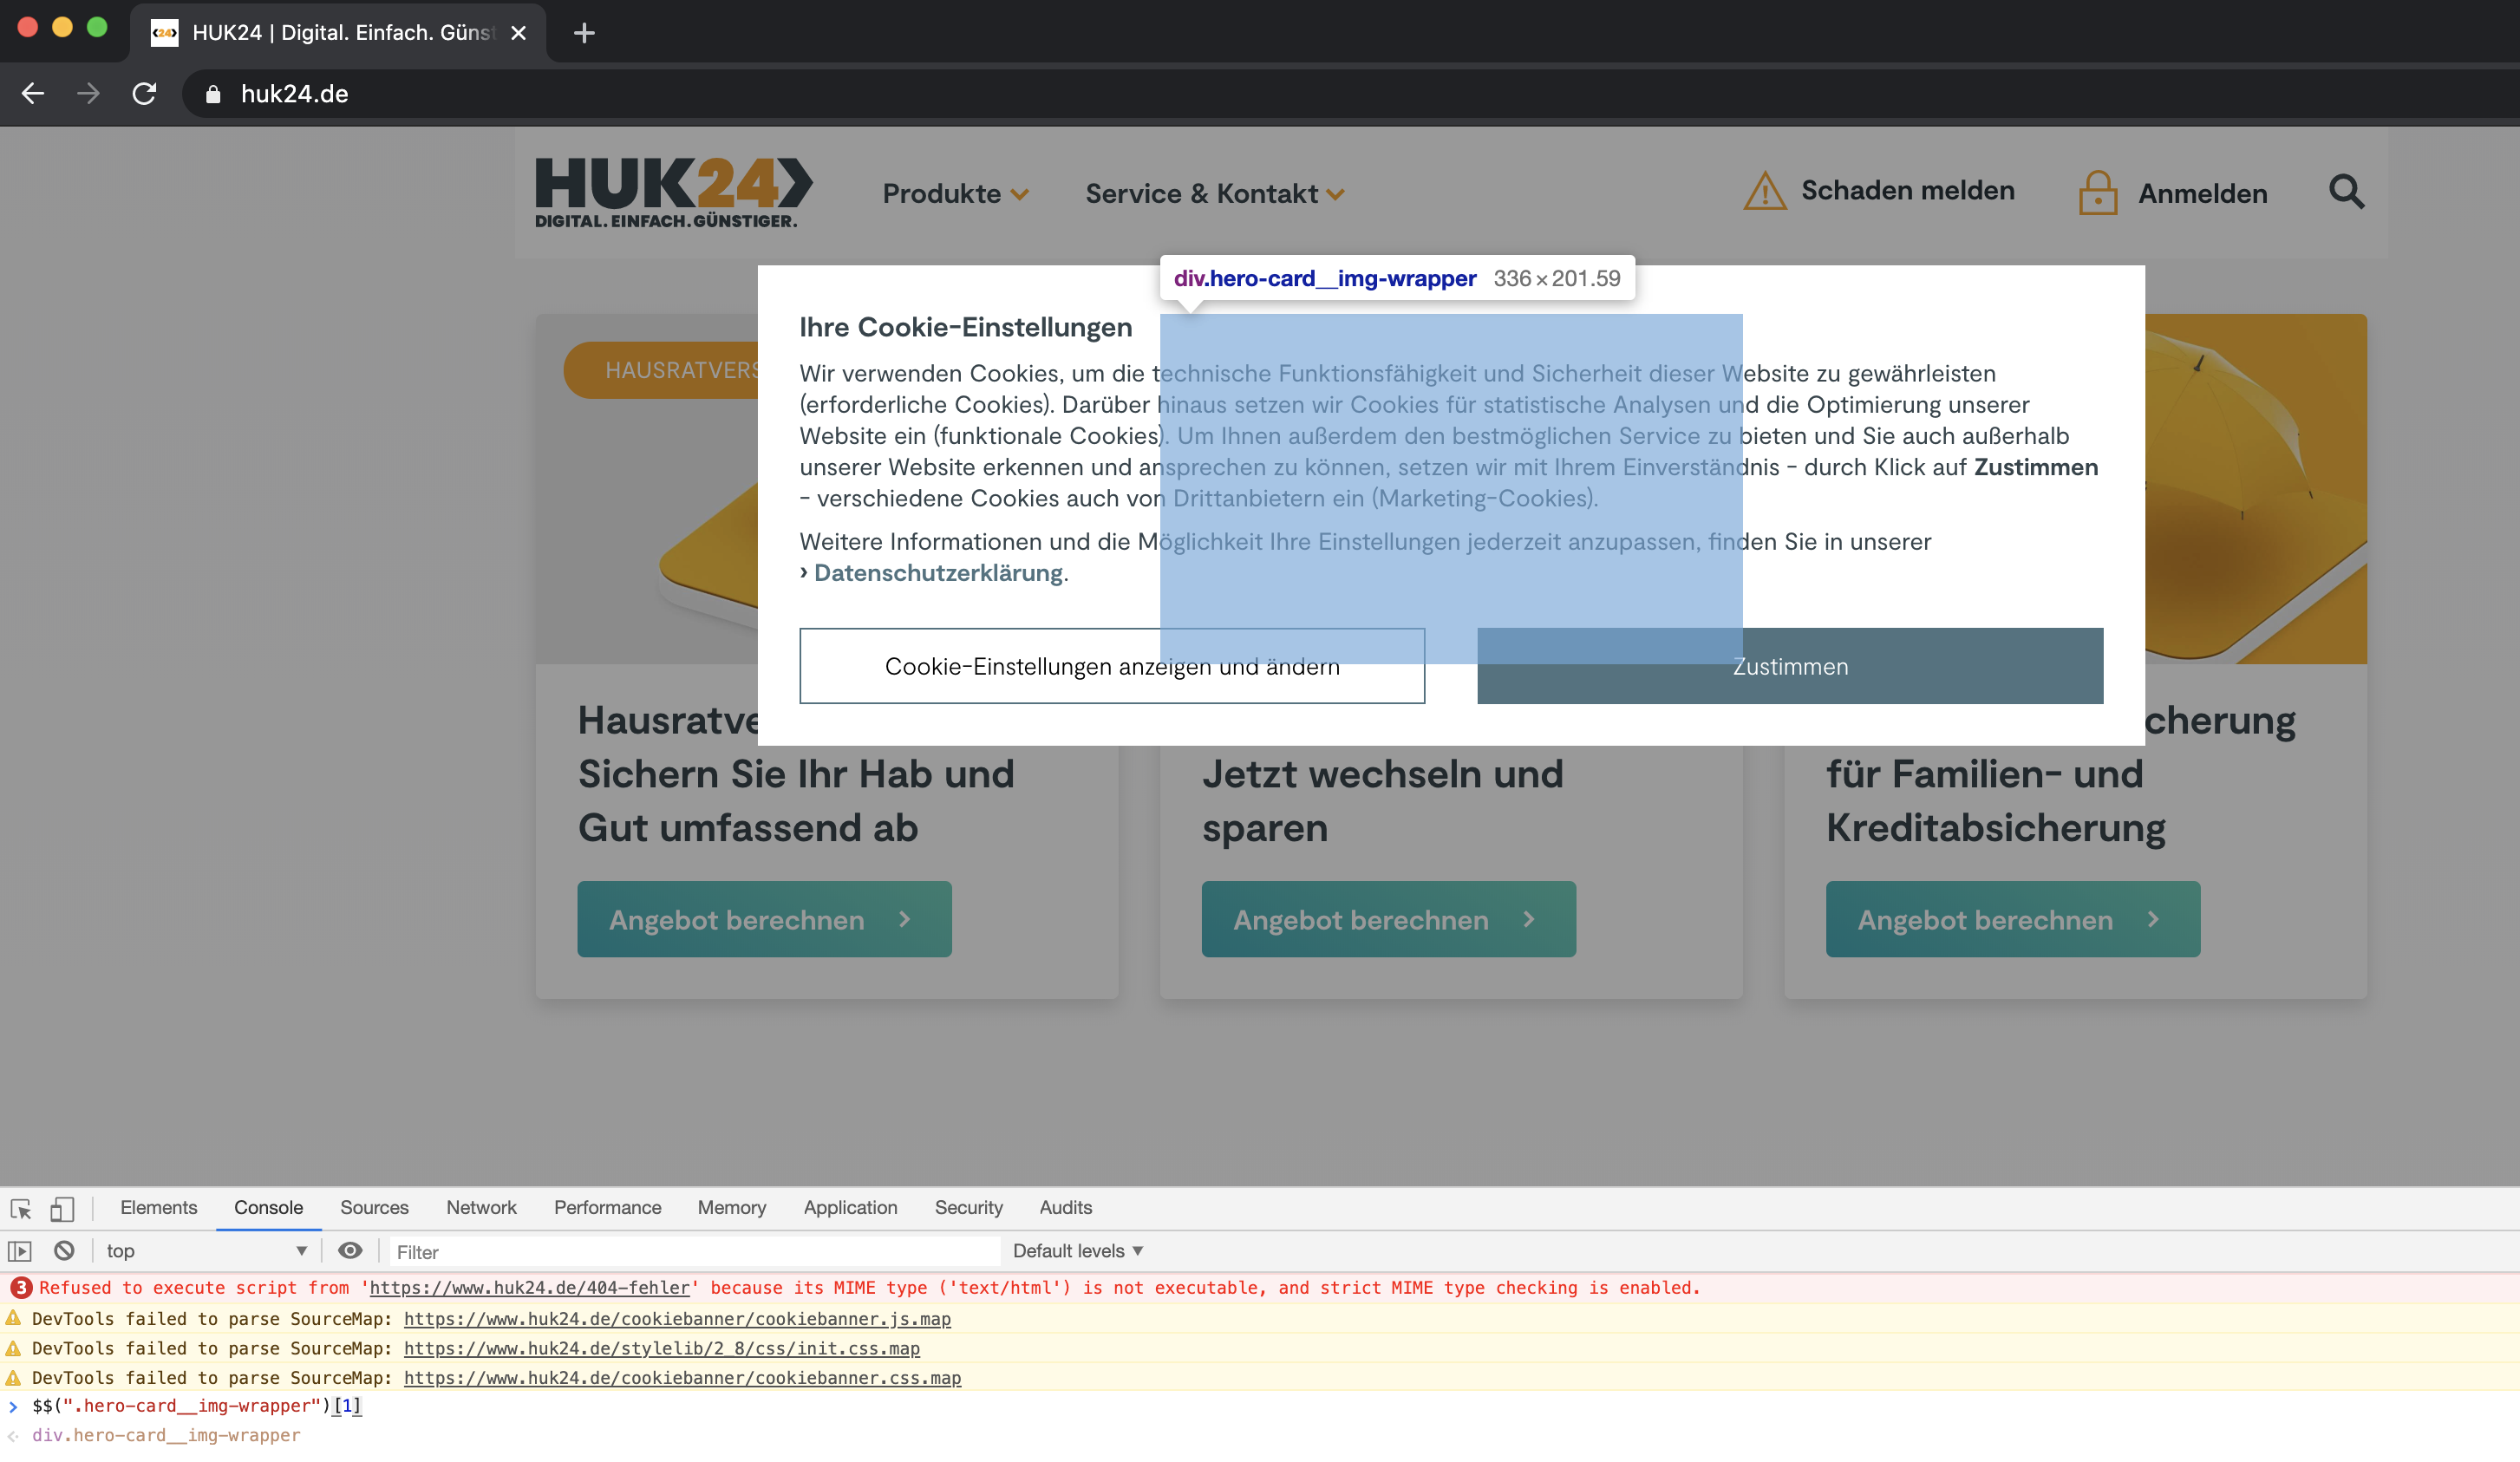Open the init.css.map link
The height and width of the screenshot is (1462, 2520).
[x=661, y=1348]
